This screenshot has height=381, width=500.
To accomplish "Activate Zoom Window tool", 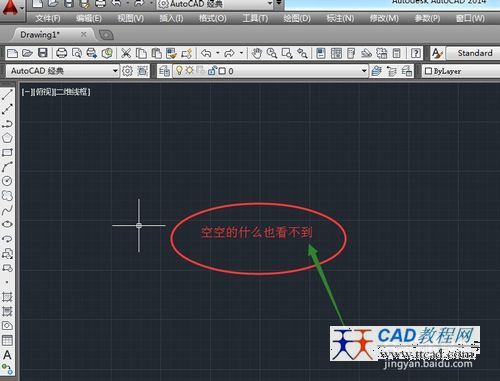I will pyautogui.click(x=287, y=53).
